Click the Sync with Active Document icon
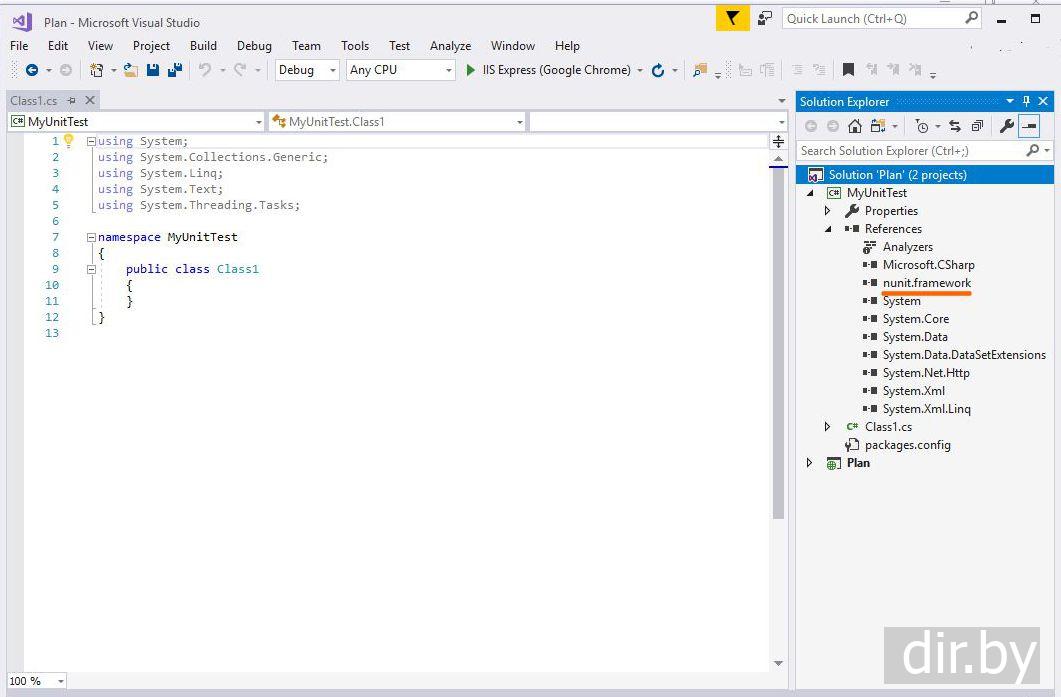Screen dimensions: 1061x697 pyautogui.click(x=955, y=126)
